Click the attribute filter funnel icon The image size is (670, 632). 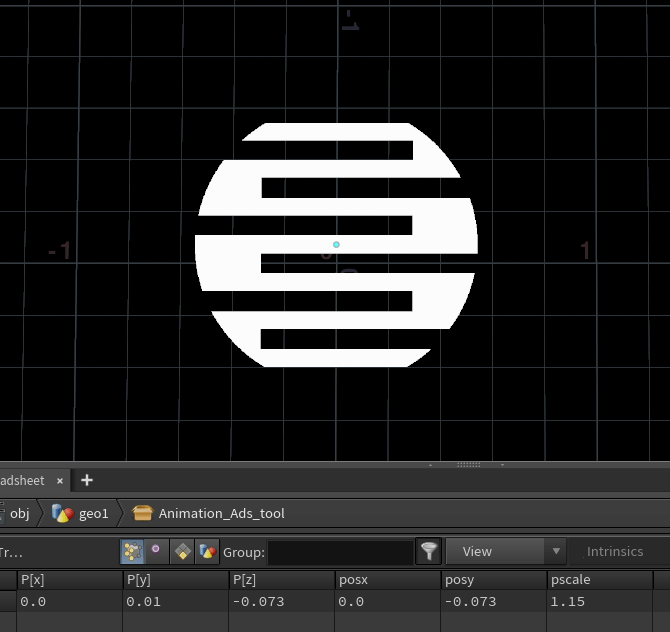(x=429, y=551)
